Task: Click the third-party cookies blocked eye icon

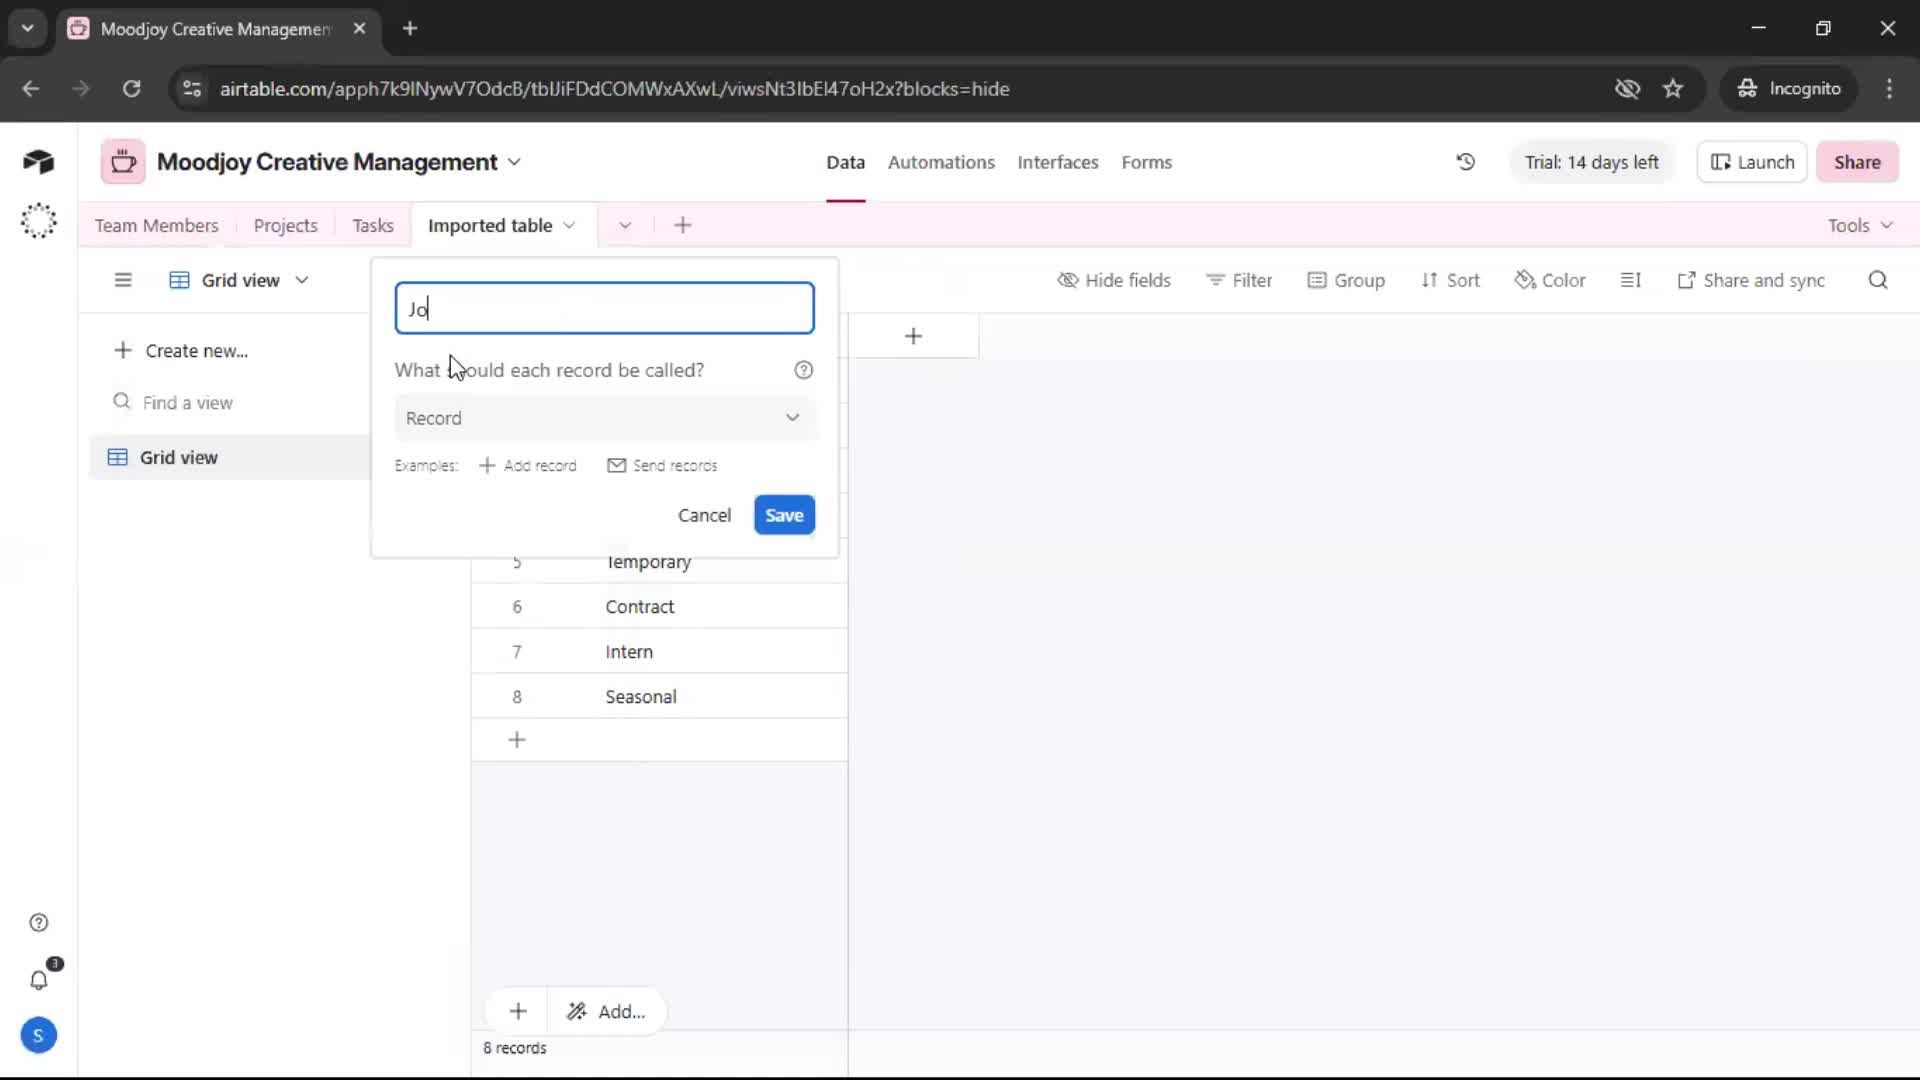Action: coord(1627,88)
